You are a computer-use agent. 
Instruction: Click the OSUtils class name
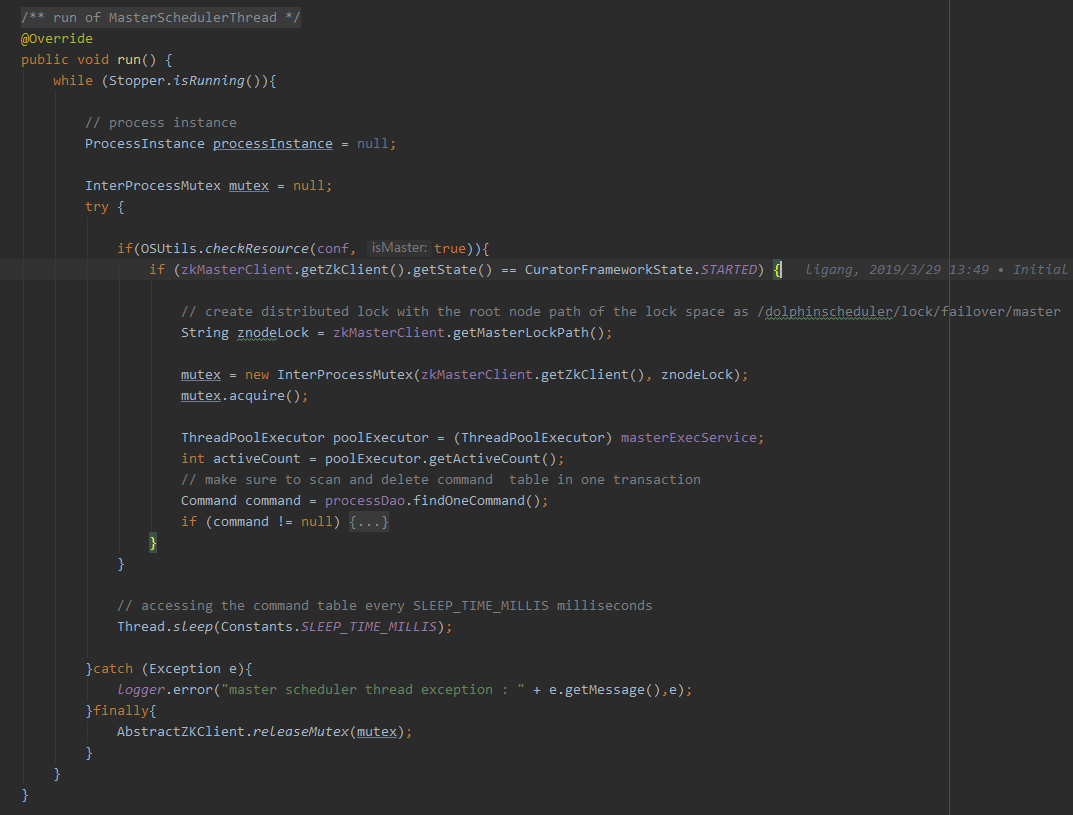[168, 248]
